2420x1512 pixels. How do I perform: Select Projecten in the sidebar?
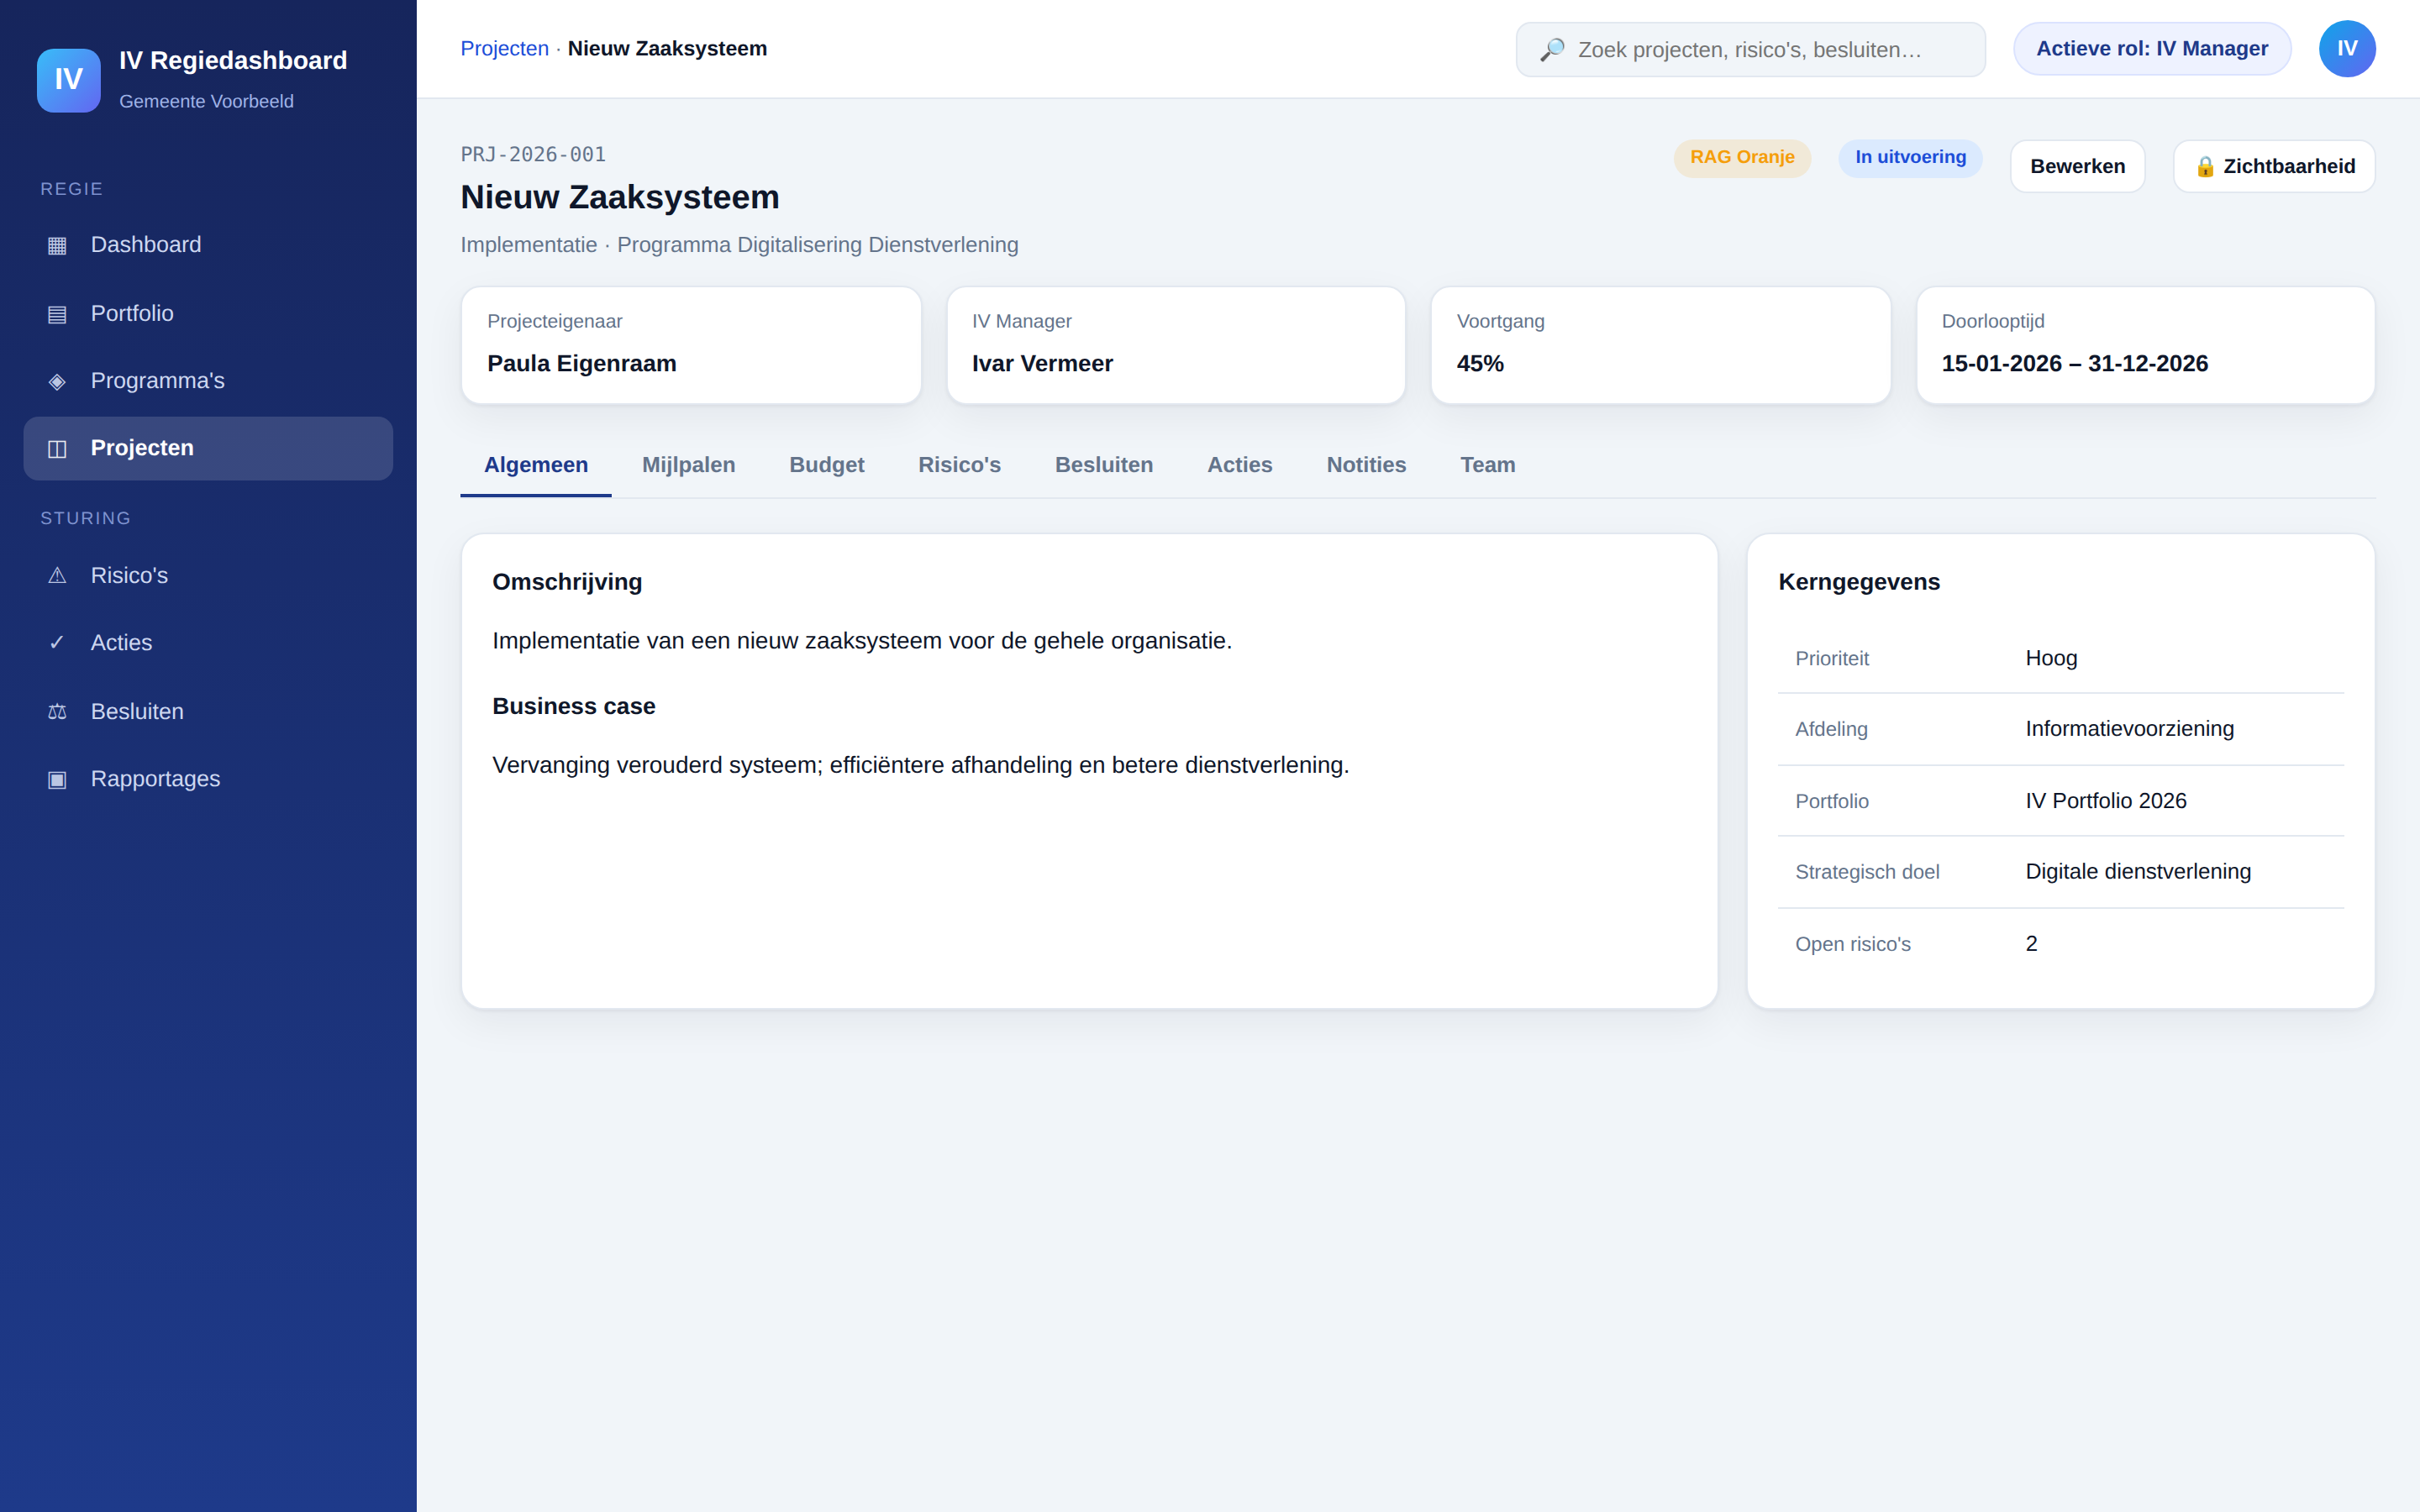[x=208, y=448]
